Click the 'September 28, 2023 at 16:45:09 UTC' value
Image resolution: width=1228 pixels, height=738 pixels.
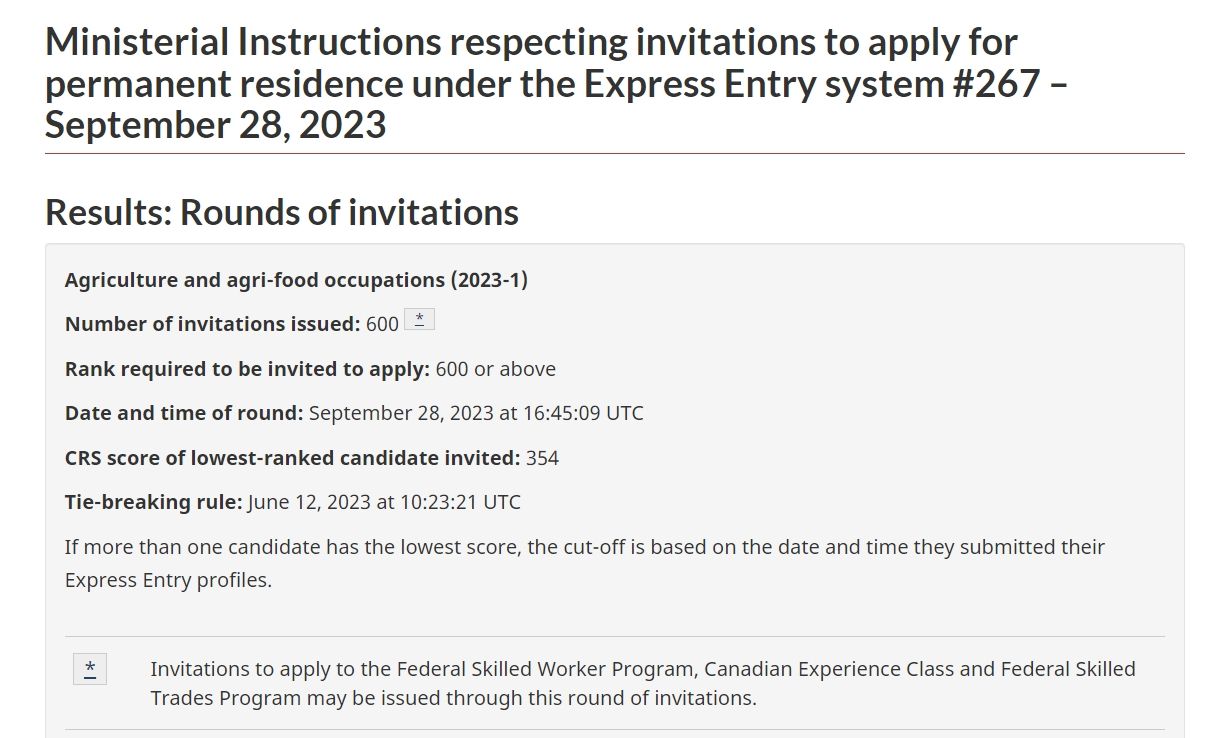pyautogui.click(x=476, y=413)
